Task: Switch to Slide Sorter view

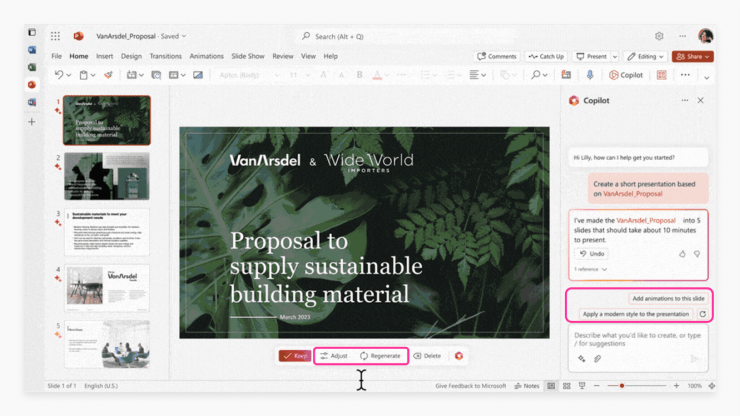Action: (x=566, y=386)
